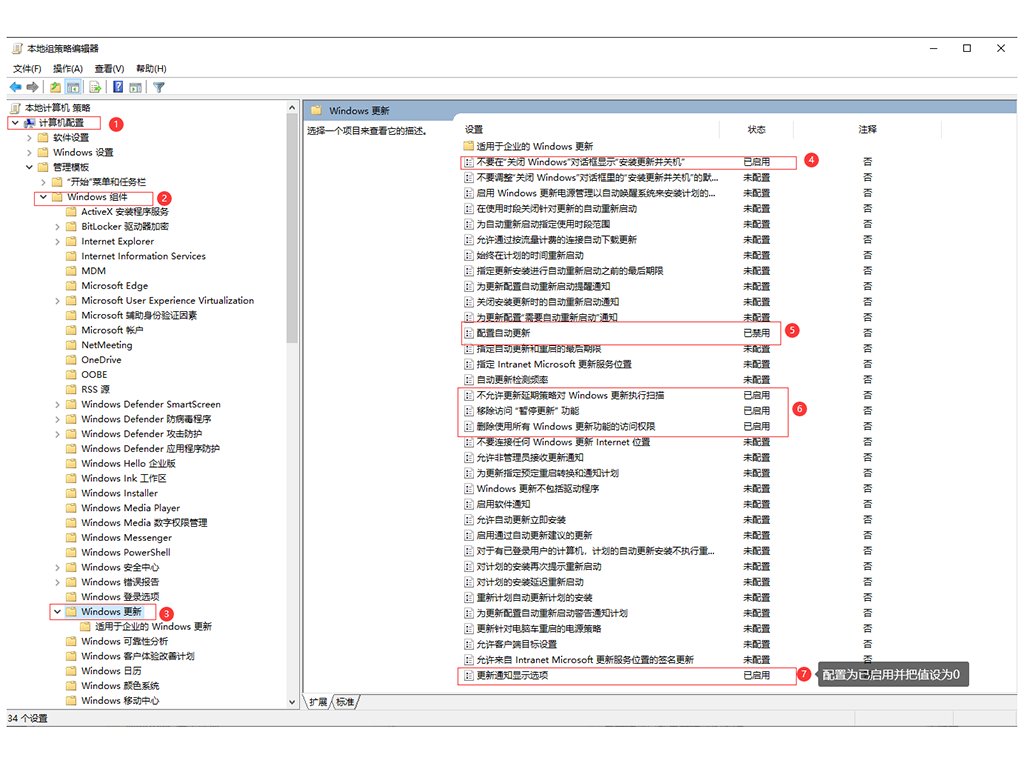Click the policy icon beside 启用软件通知

click(x=468, y=504)
